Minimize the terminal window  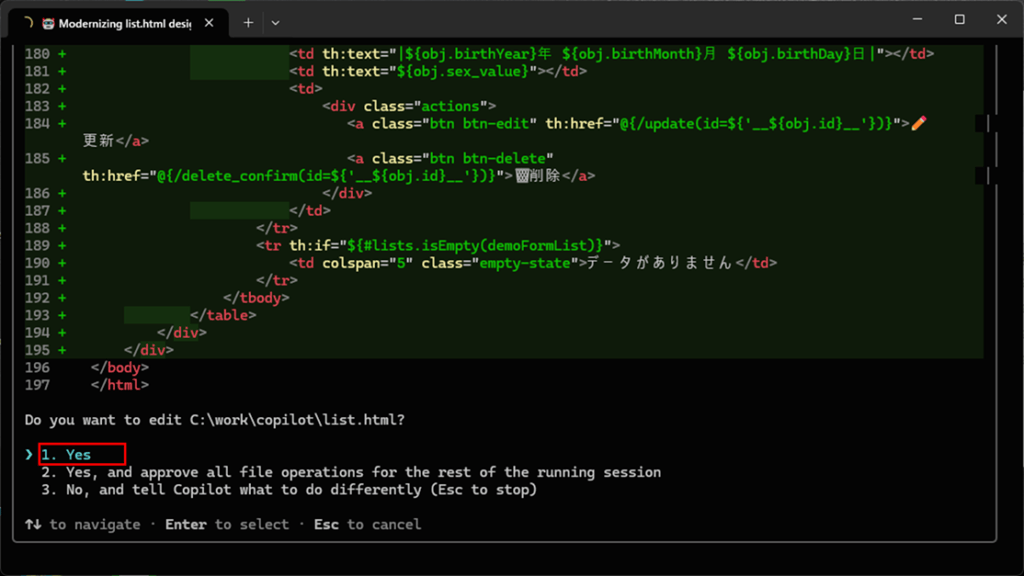click(x=918, y=20)
